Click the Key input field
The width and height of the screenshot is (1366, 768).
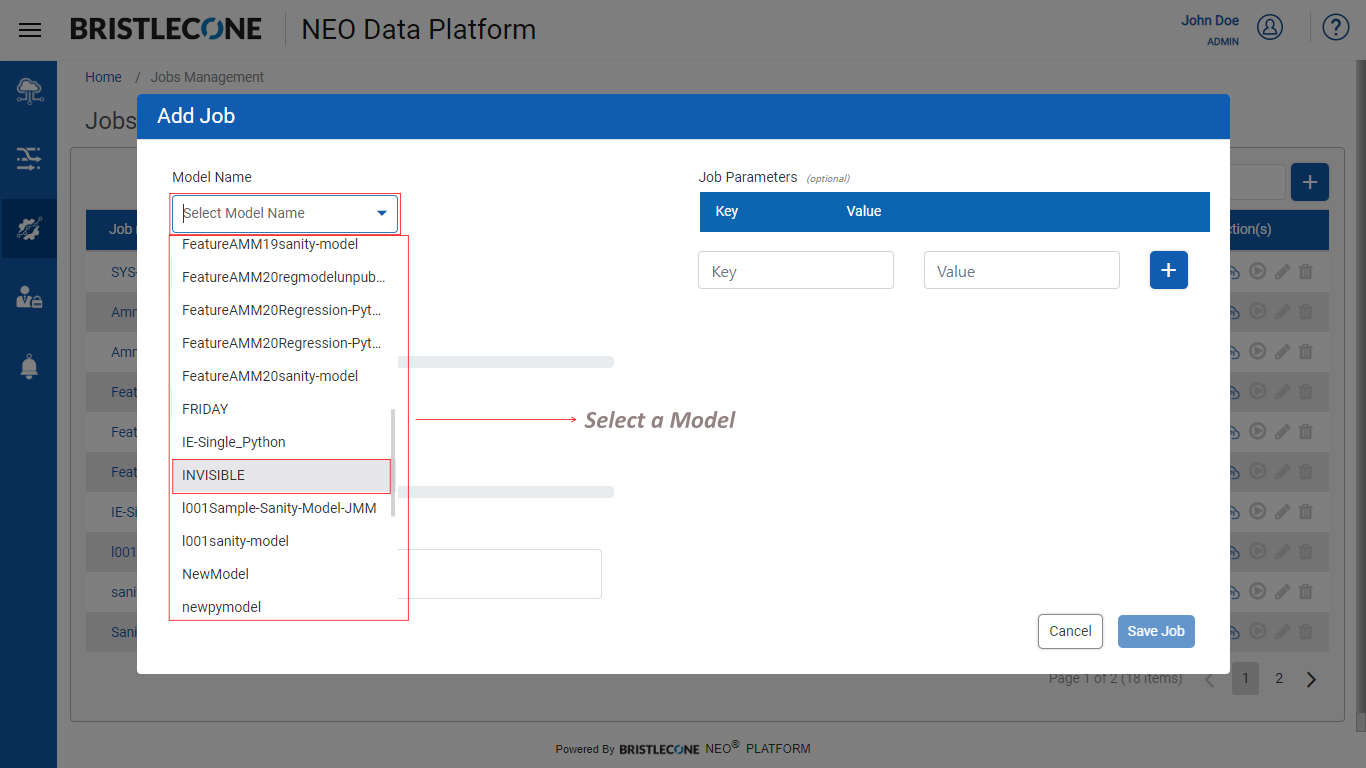(x=796, y=270)
